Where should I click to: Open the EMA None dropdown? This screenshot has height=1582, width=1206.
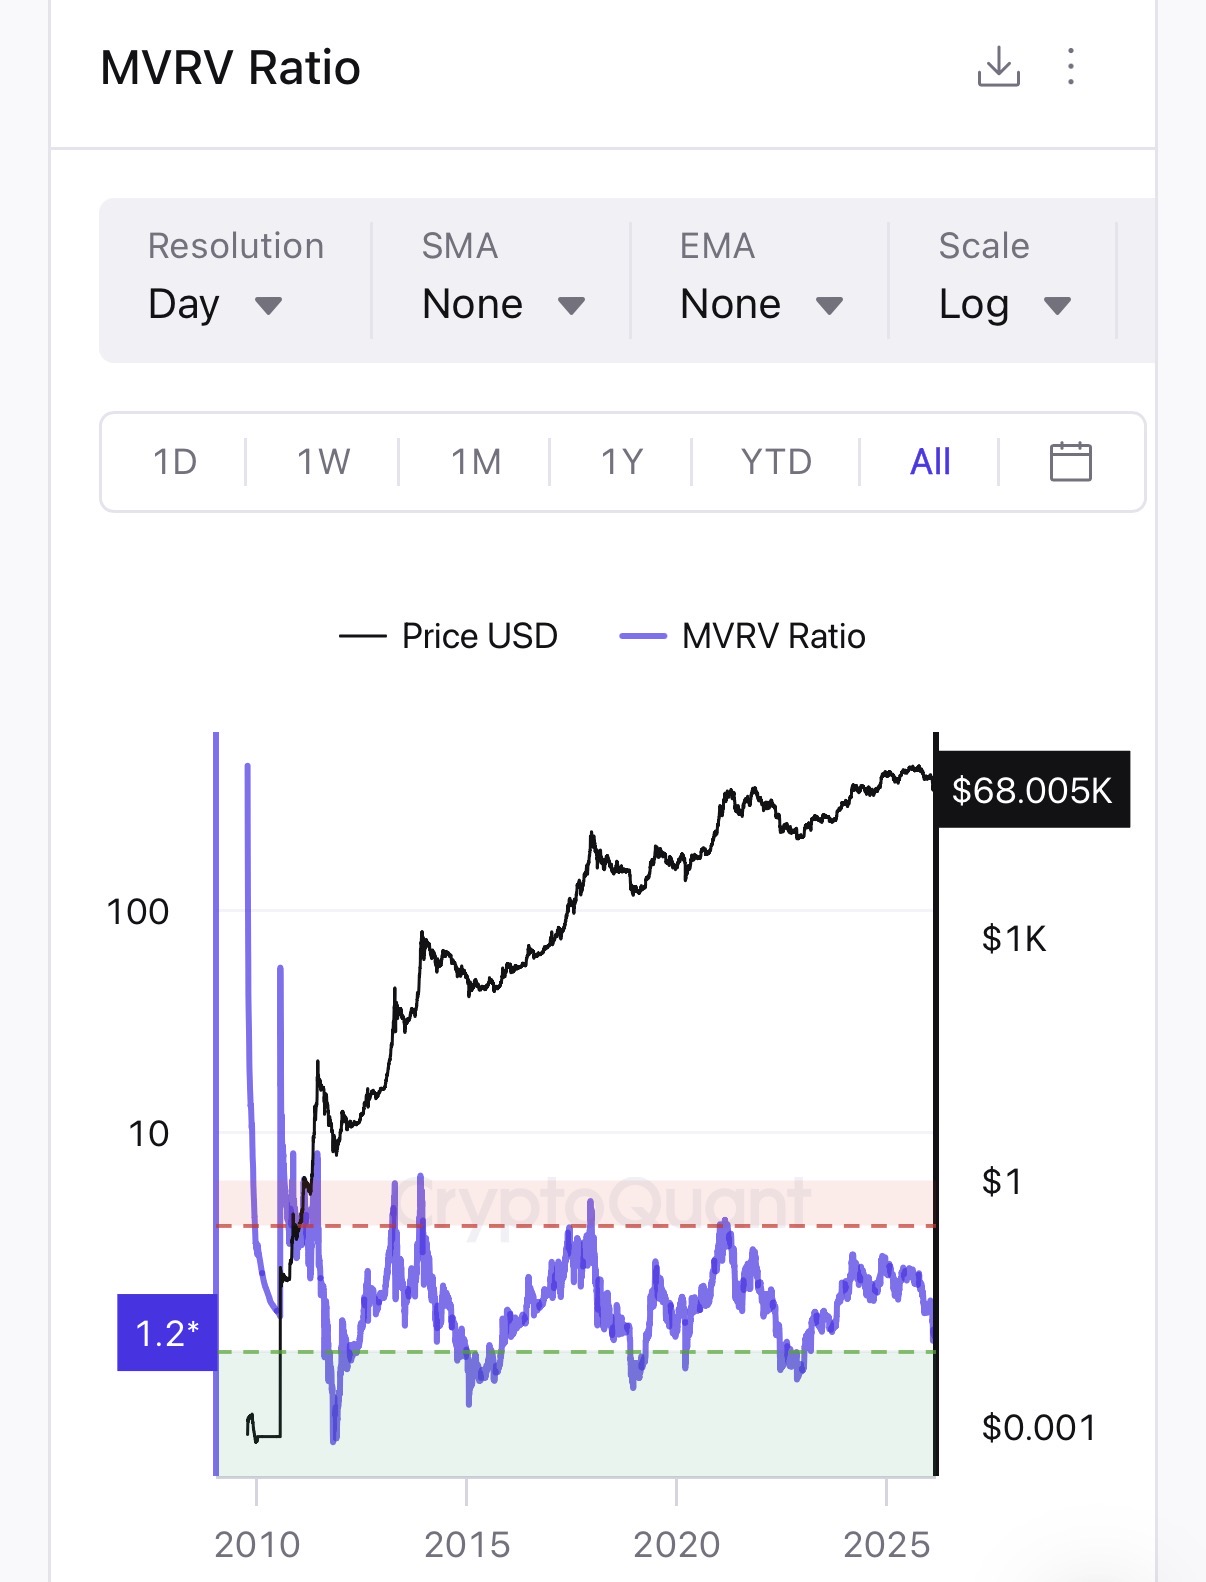pos(761,304)
